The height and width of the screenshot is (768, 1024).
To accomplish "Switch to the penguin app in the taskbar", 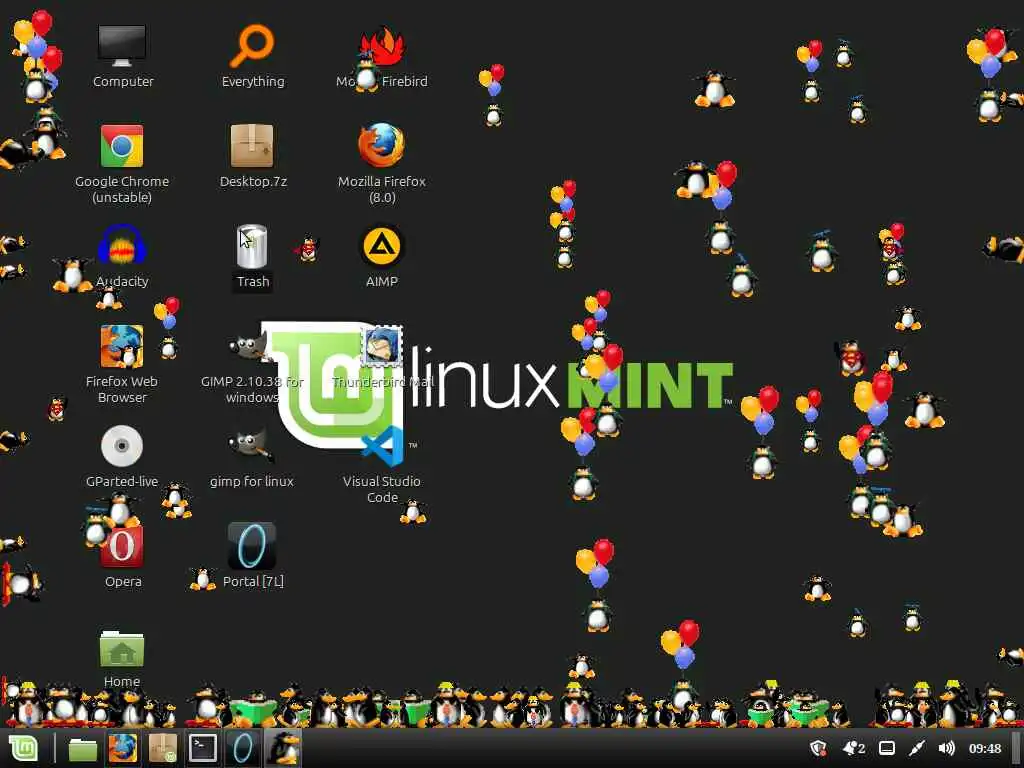I will (283, 748).
